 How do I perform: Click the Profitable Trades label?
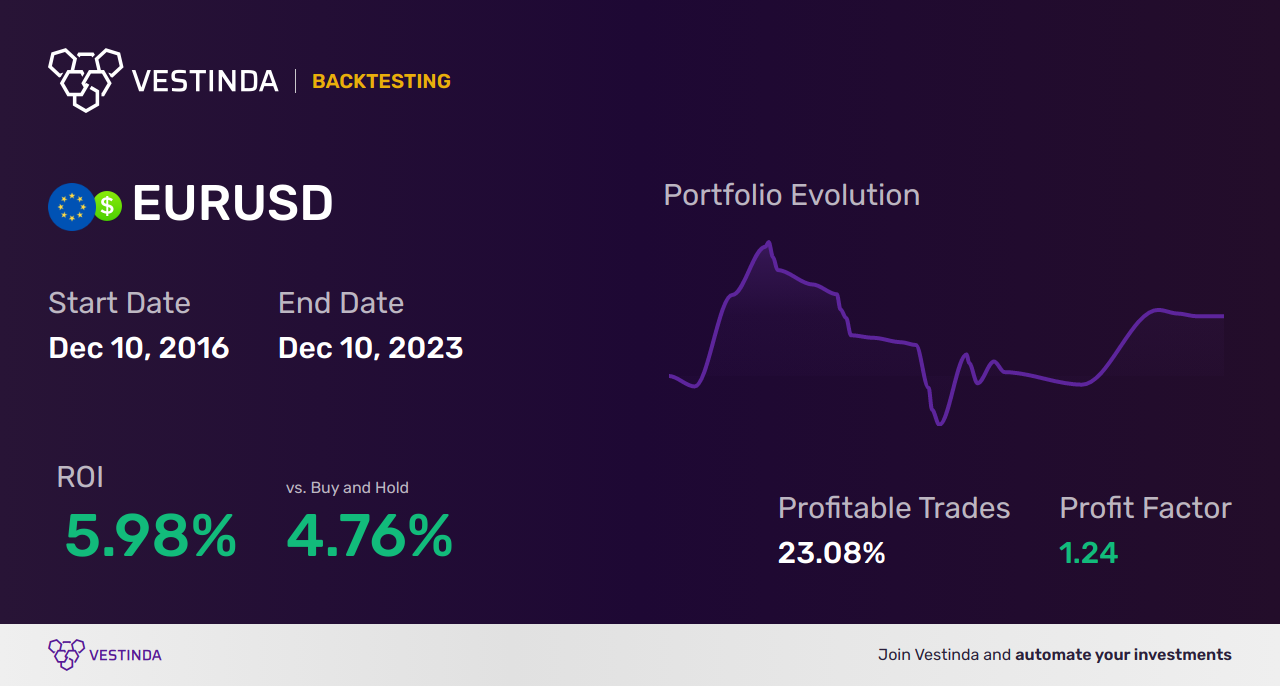pyautogui.click(x=894, y=508)
